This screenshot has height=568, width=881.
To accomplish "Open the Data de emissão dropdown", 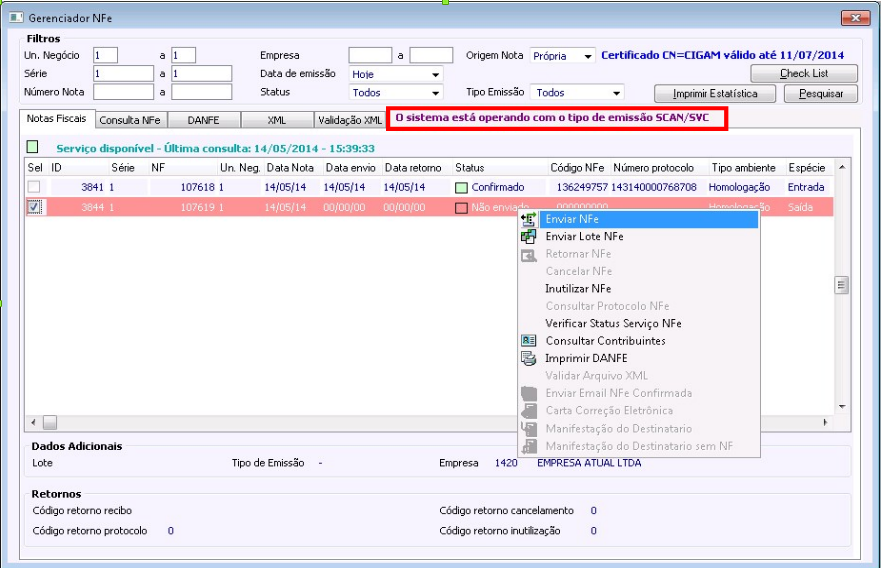I will [x=435, y=74].
